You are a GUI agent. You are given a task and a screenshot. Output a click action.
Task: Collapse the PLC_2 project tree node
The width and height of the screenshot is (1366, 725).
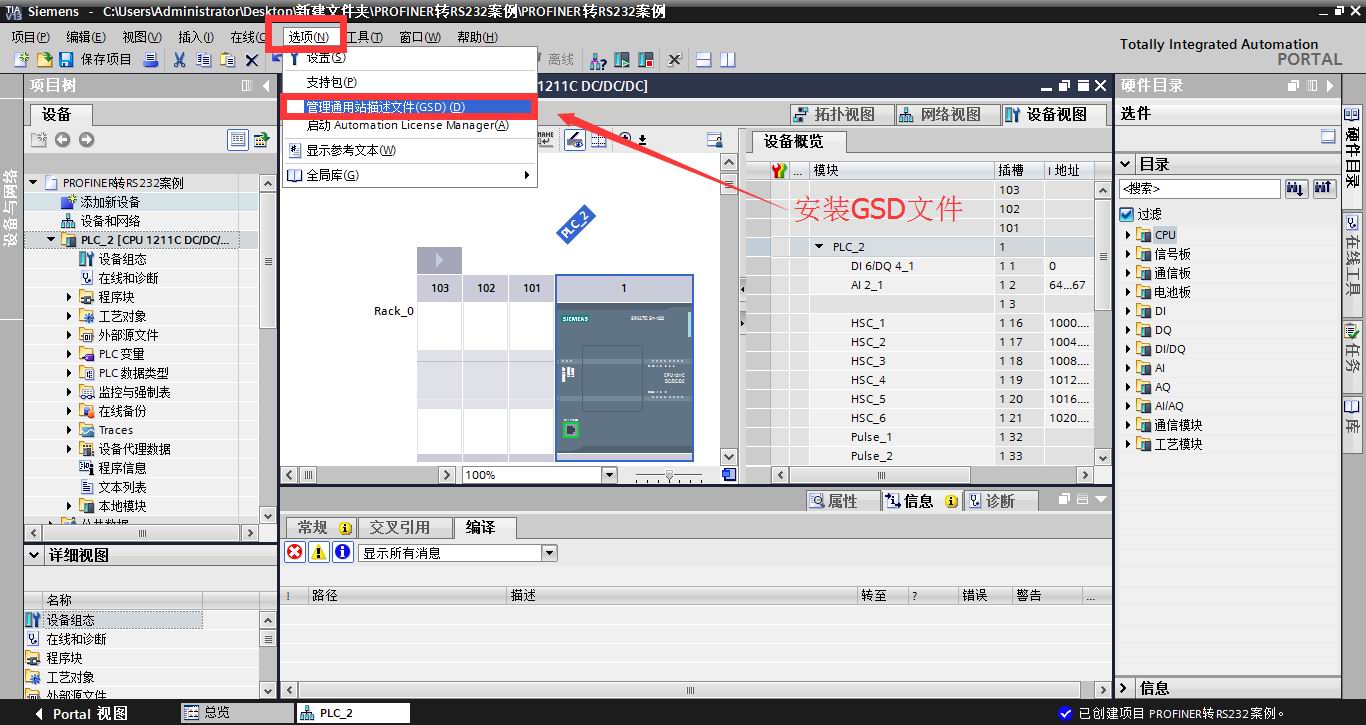point(51,240)
